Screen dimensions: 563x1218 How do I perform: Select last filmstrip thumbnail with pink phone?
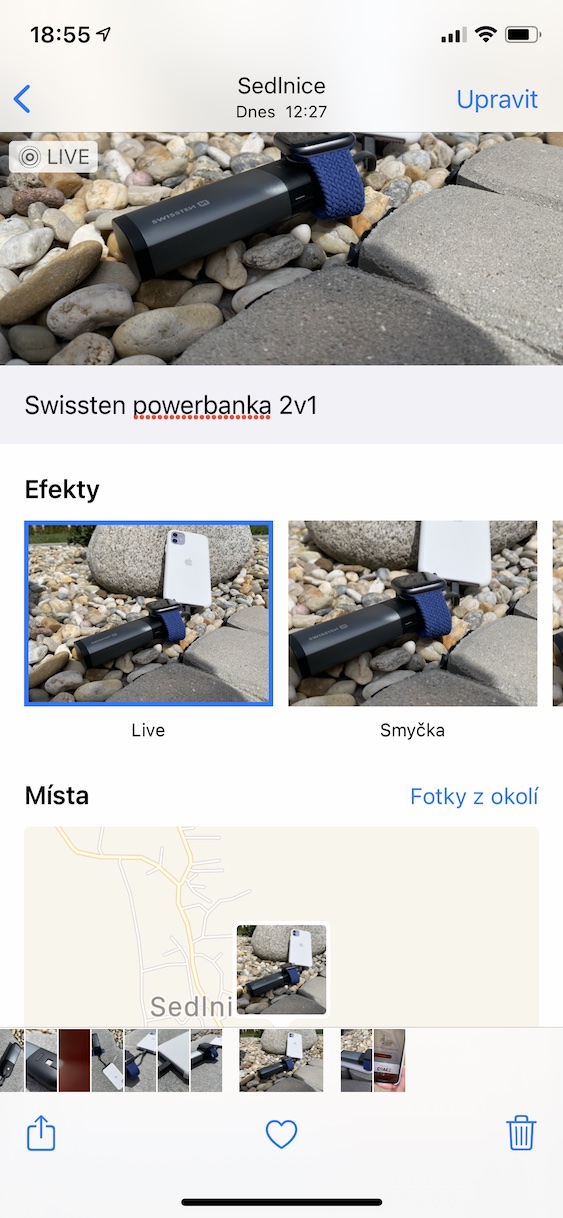coord(389,1060)
